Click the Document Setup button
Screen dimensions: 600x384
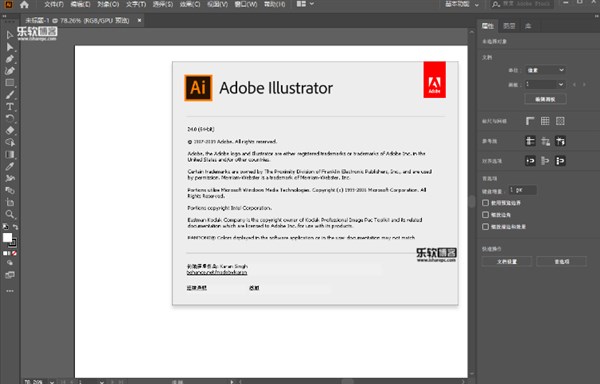click(x=507, y=262)
